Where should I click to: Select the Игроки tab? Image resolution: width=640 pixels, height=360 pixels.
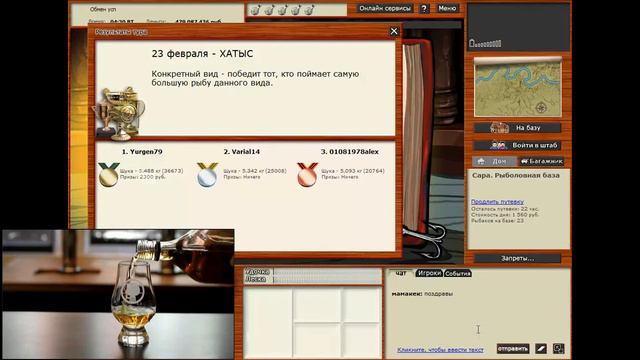click(429, 273)
